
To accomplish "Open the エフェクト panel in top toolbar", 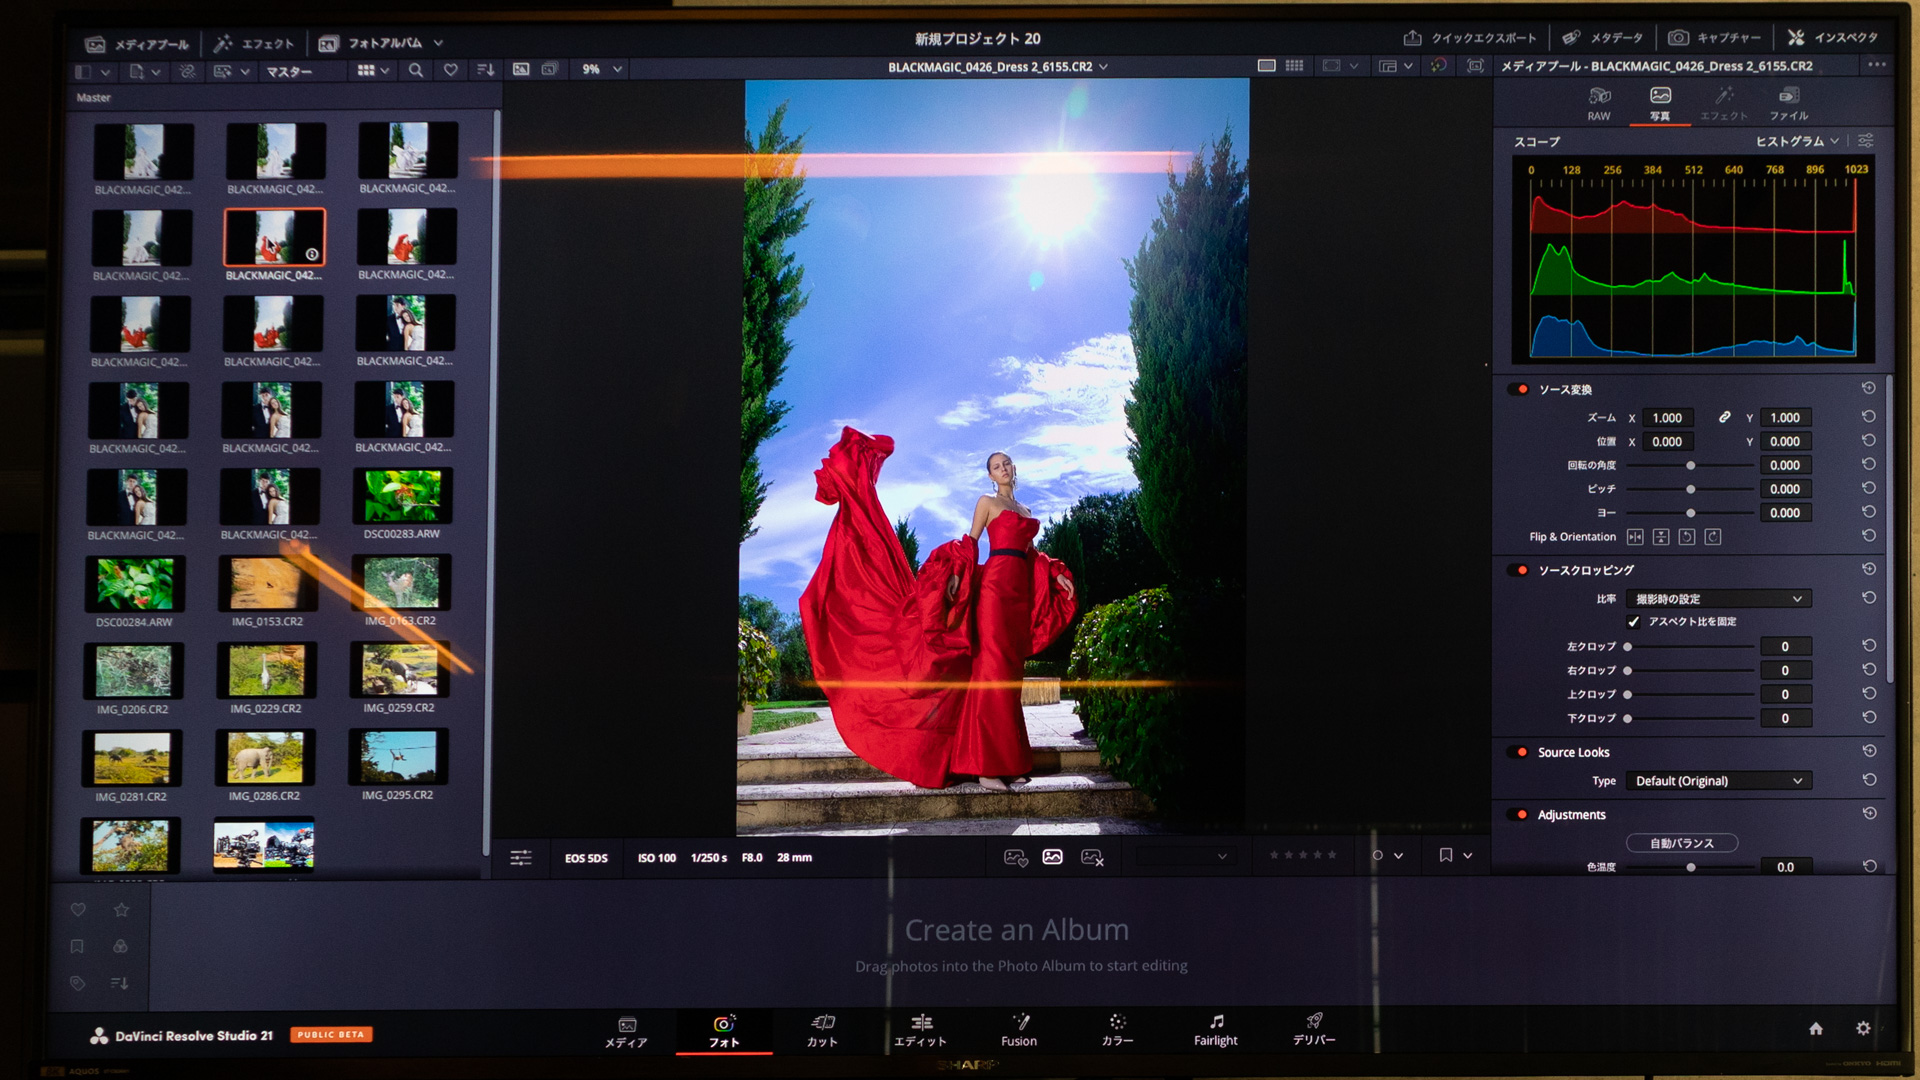I will 255,43.
